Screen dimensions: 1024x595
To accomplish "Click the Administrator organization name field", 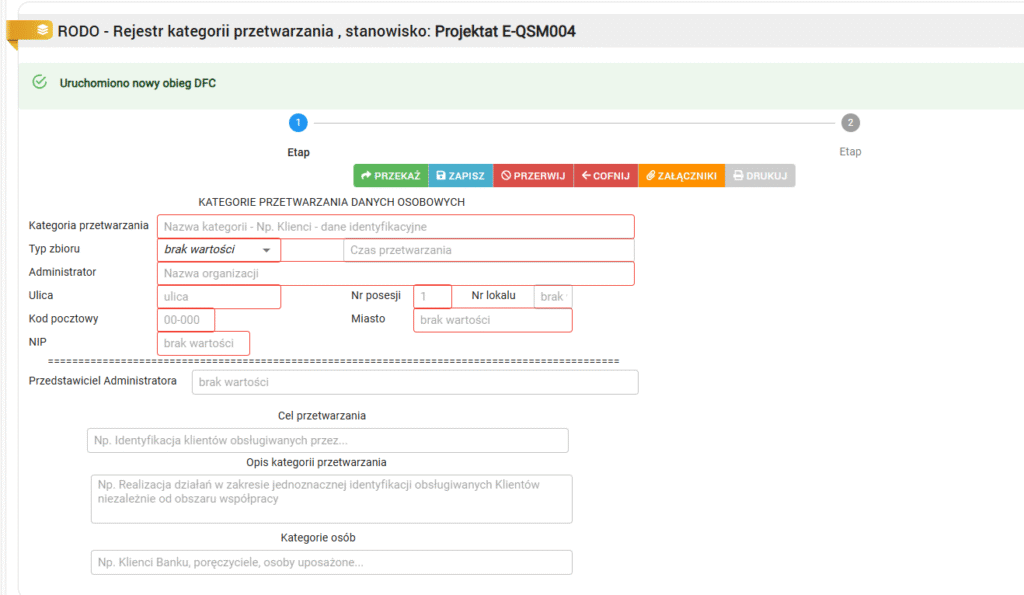I will pos(395,274).
